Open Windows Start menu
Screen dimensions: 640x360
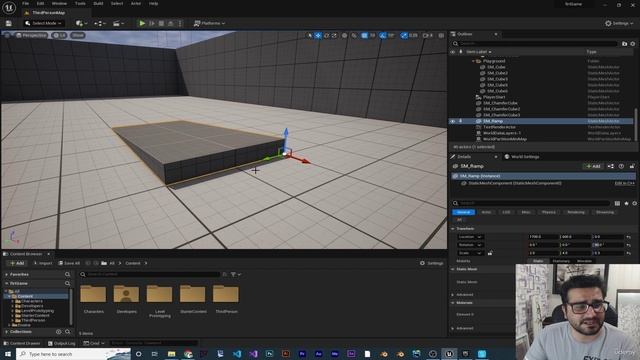pos(8,354)
